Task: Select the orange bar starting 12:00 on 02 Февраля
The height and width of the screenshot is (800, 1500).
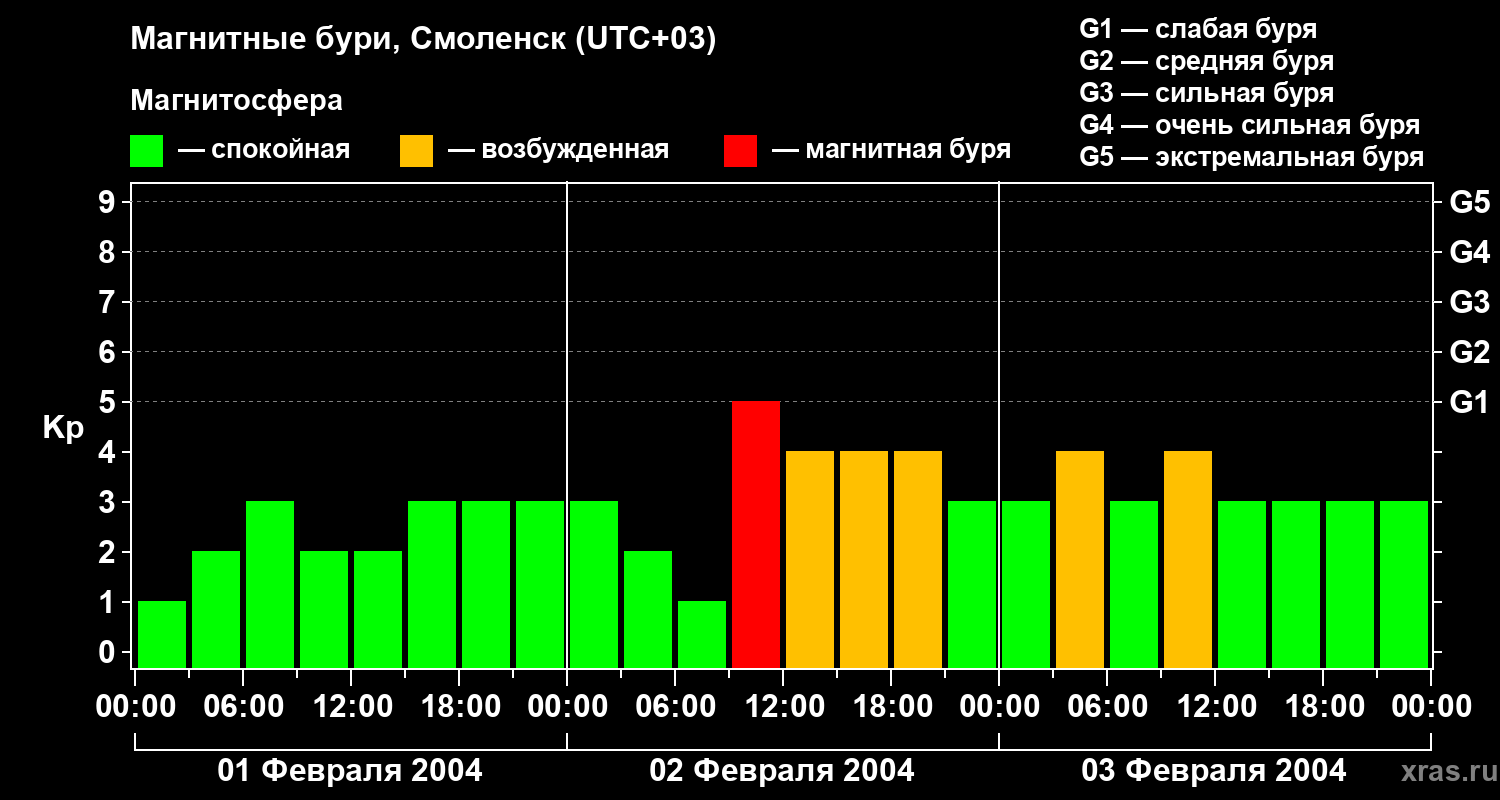Action: (810, 559)
